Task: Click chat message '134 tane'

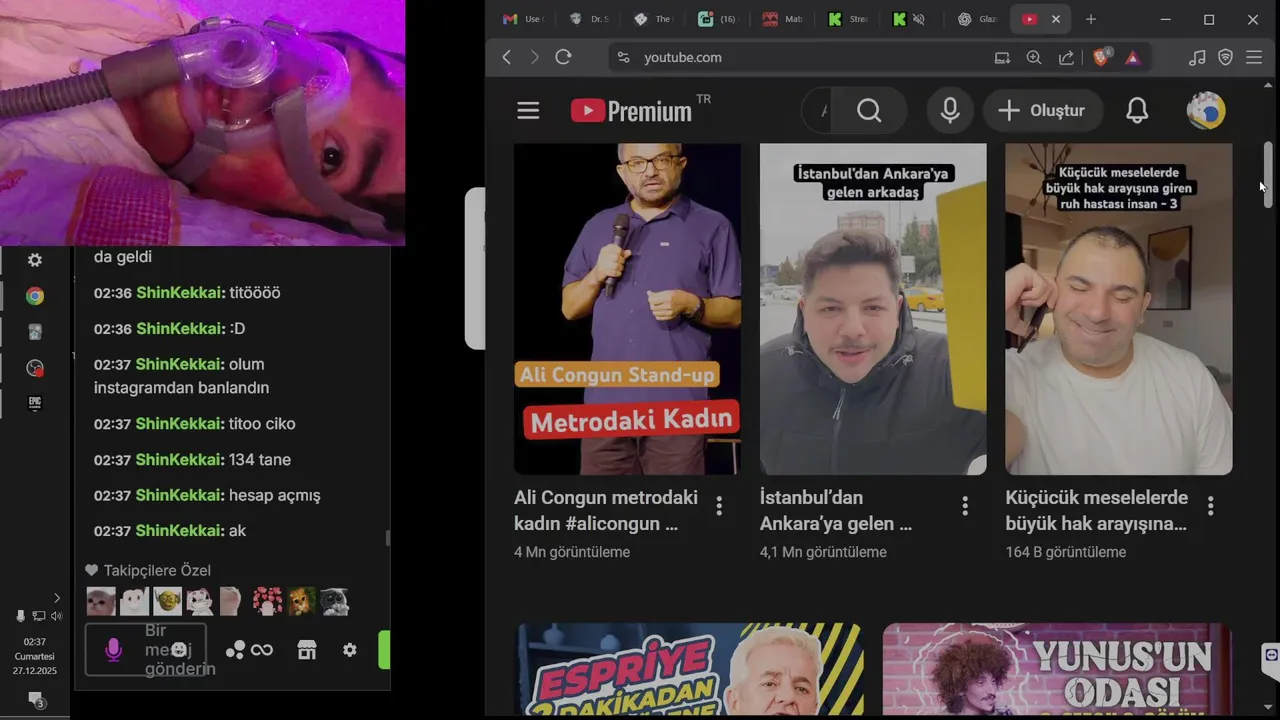Action: click(260, 459)
